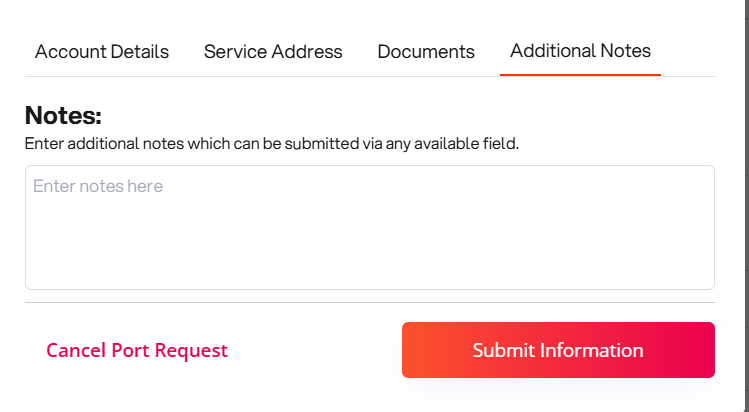
Task: Focus the "Enter notes here" placeholder
Action: (x=98, y=186)
